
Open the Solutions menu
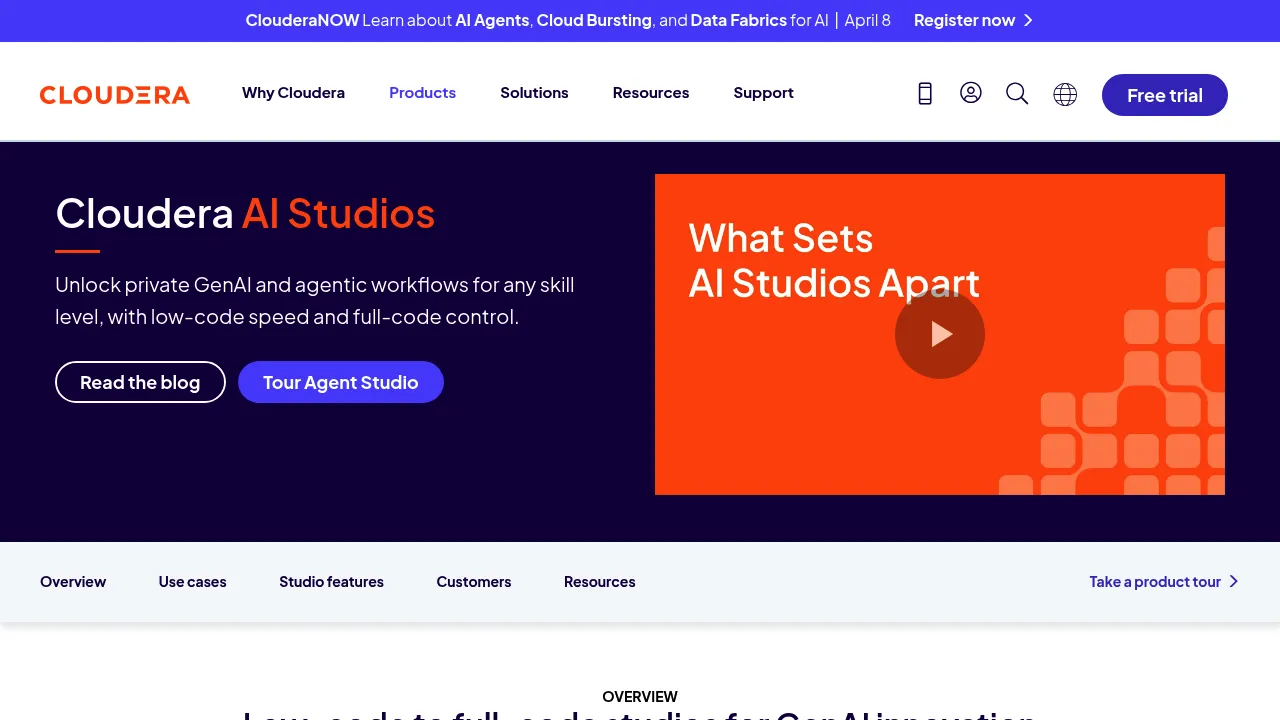534,93
